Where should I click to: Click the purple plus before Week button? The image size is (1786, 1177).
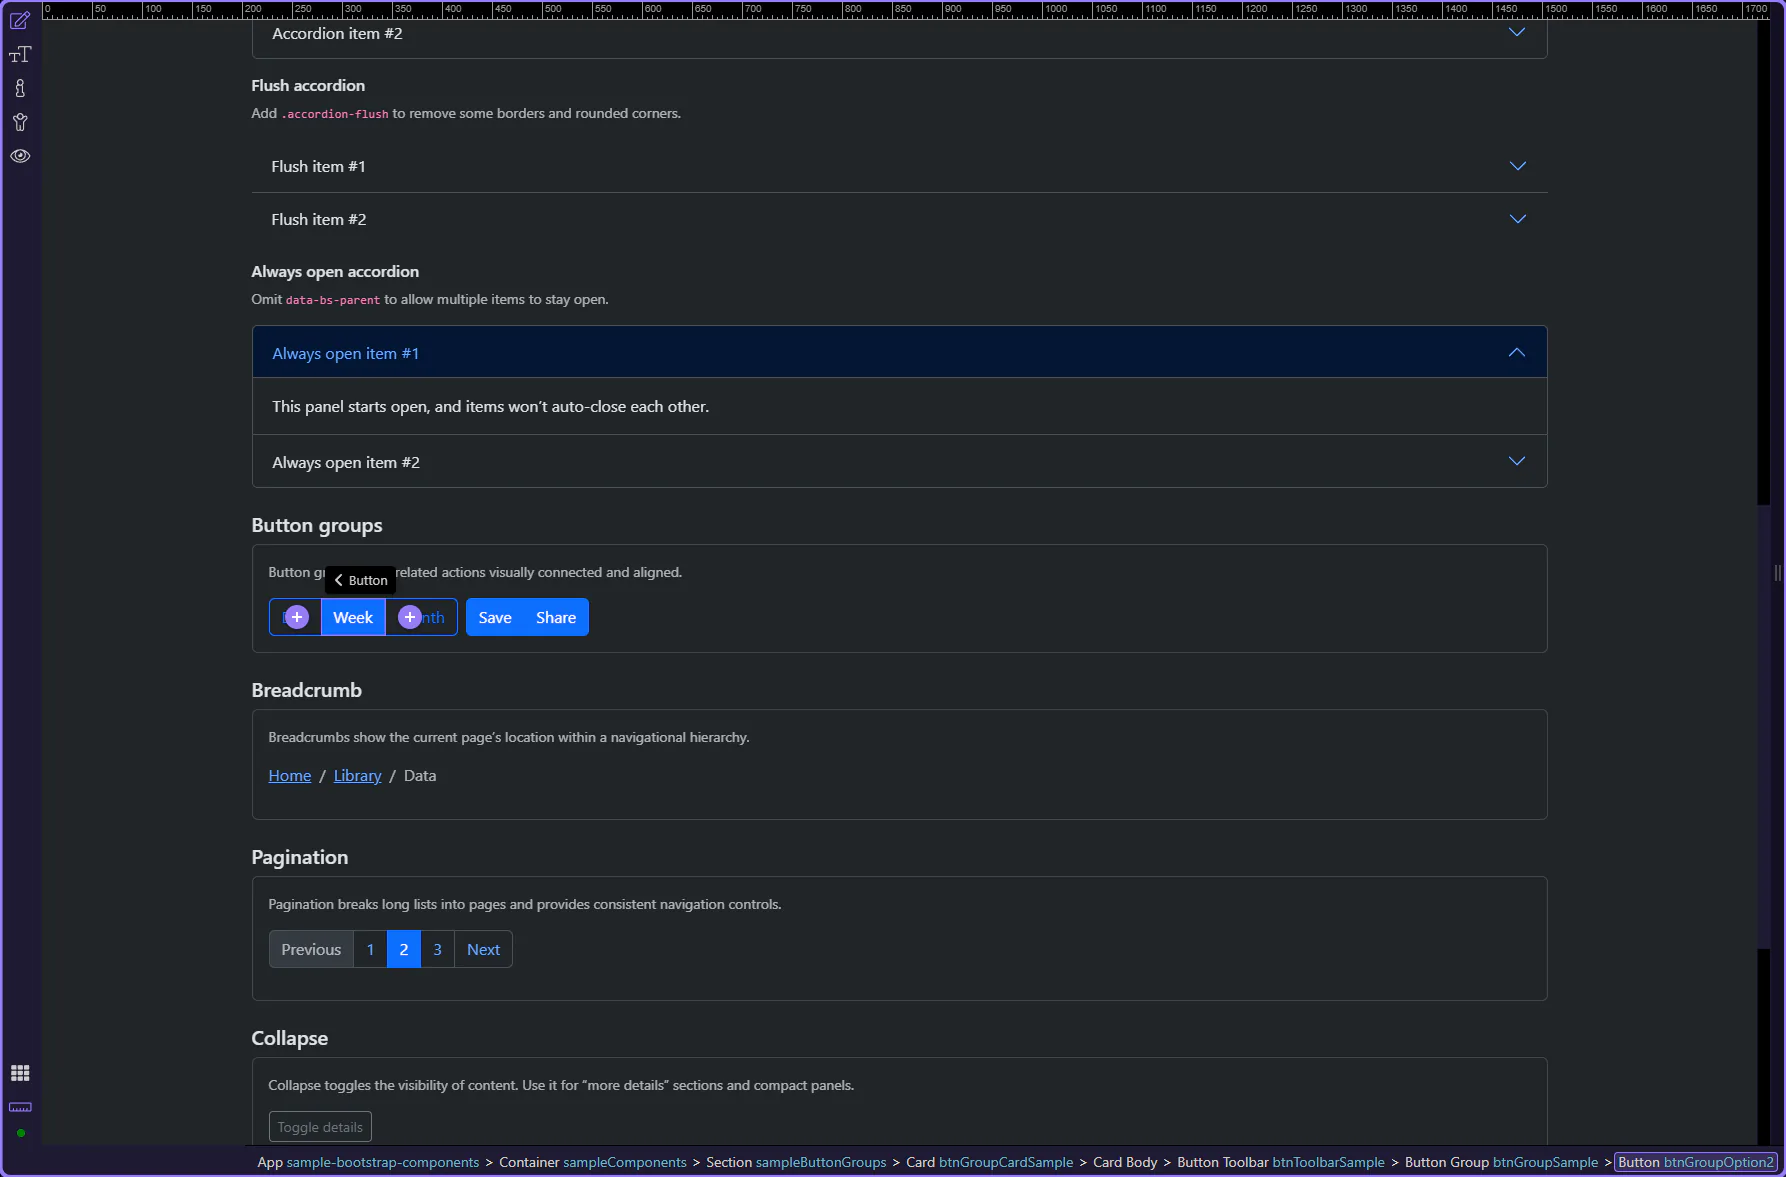[x=297, y=617]
